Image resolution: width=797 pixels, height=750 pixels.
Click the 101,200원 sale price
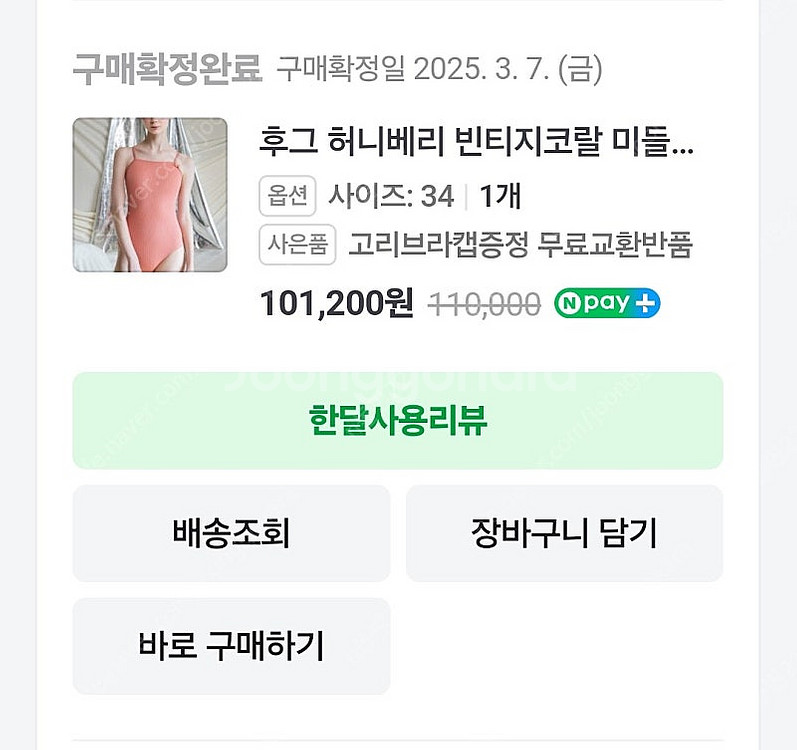[x=336, y=304]
